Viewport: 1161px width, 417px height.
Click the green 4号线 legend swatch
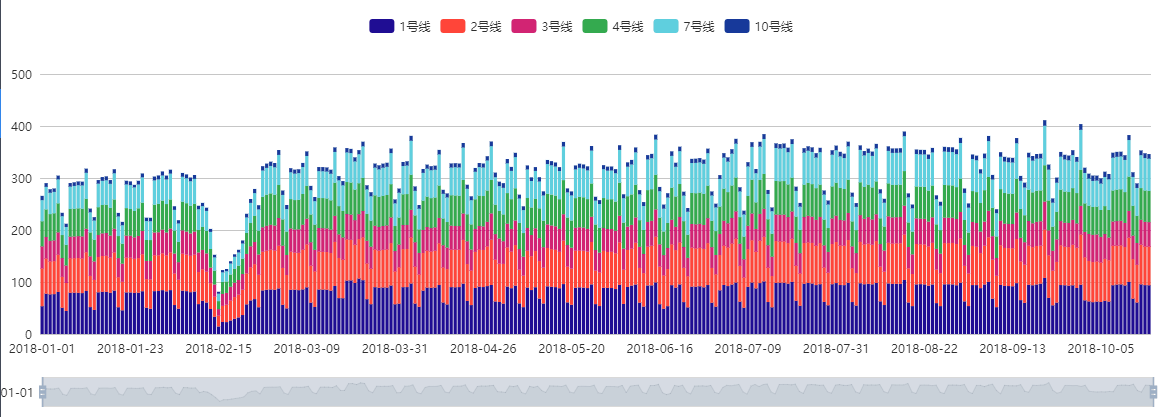[x=594, y=27]
